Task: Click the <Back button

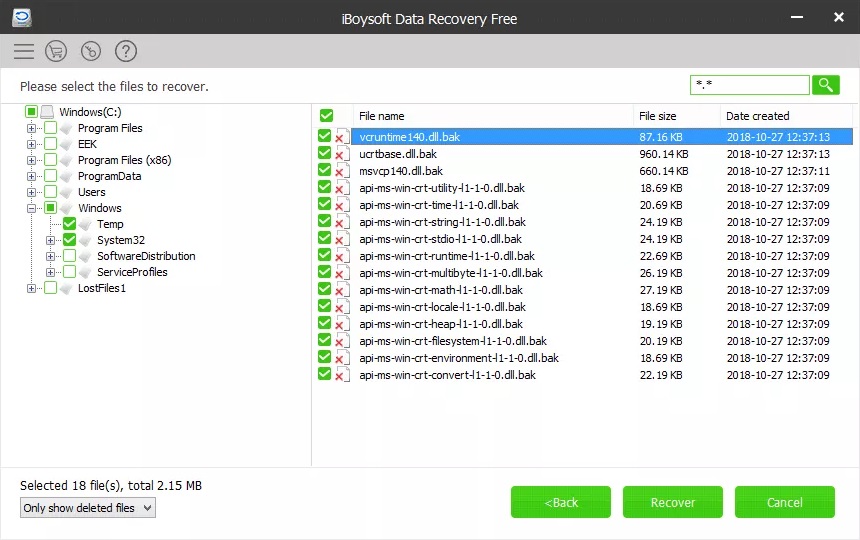Action: [561, 502]
